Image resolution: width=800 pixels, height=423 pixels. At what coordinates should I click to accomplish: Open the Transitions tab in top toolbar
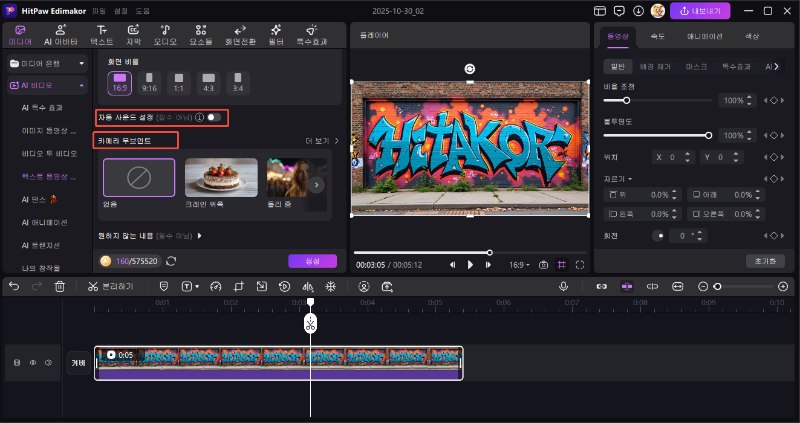(239, 36)
